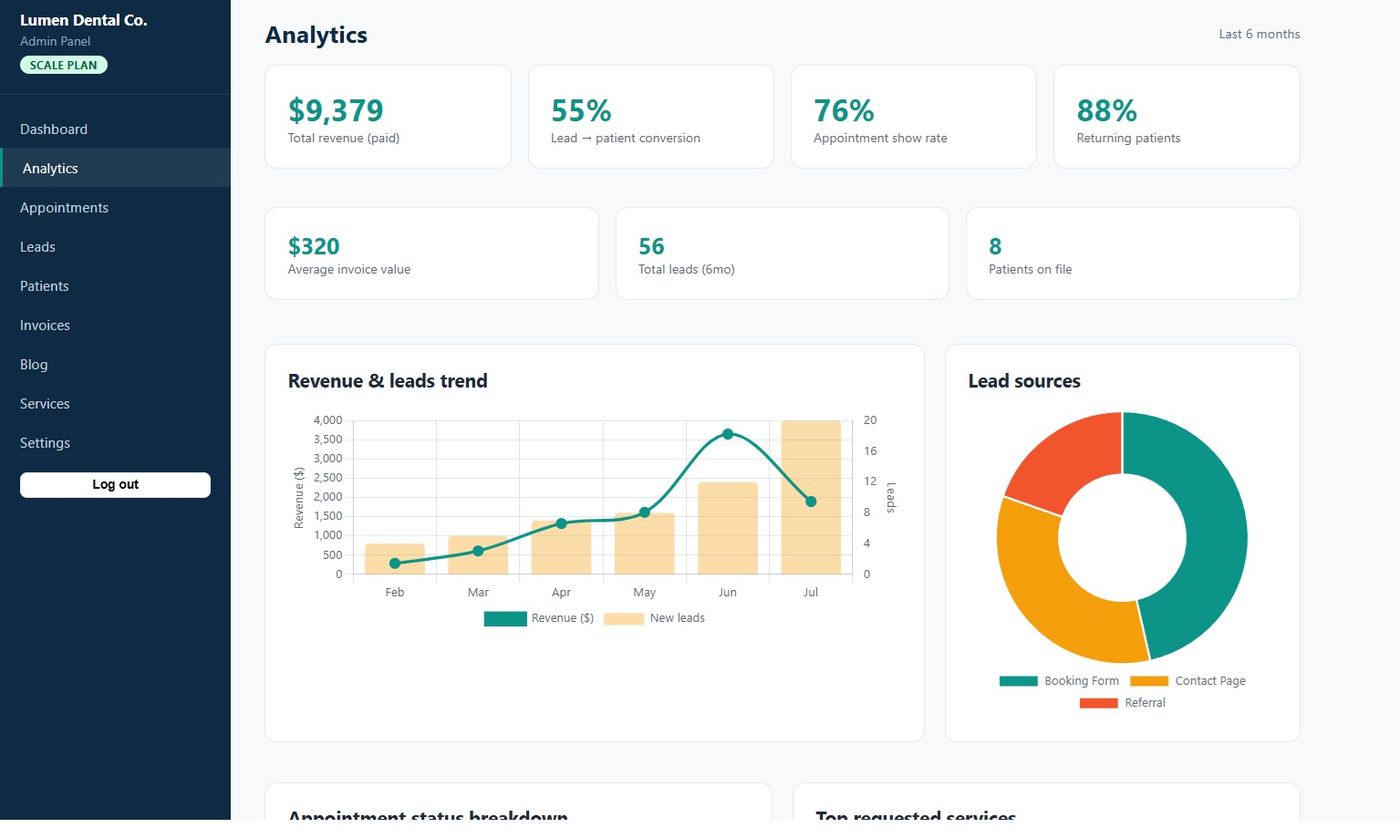The image size is (1400, 838).
Task: Toggle Referral legend swatch
Action: click(1099, 703)
